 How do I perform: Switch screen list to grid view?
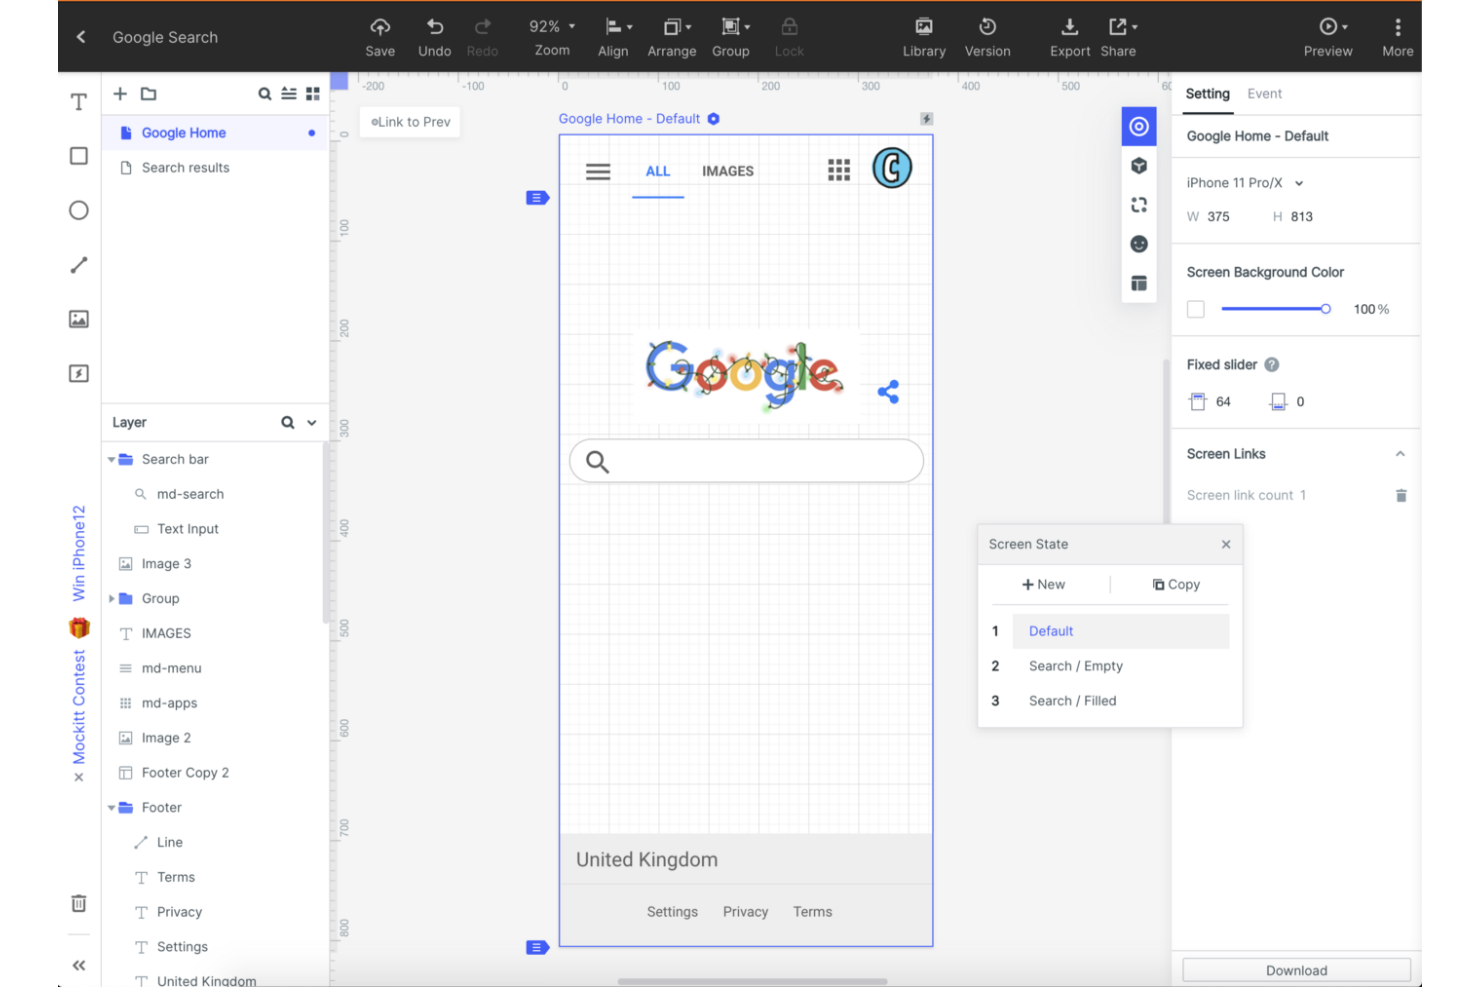click(313, 93)
